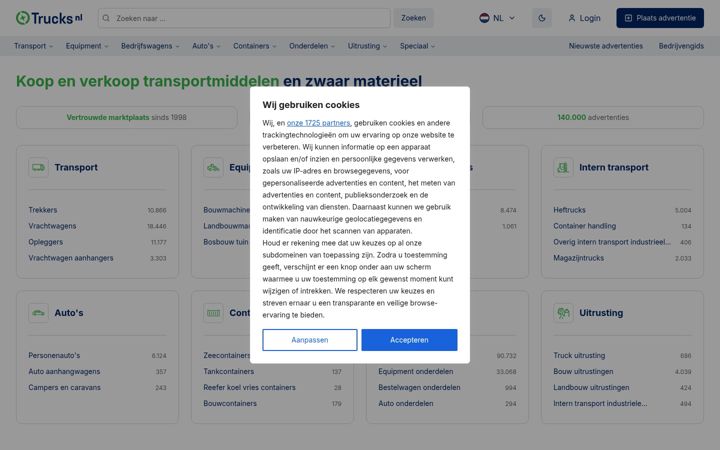
Task: Open the Uitrusting category heading
Action: tap(601, 313)
